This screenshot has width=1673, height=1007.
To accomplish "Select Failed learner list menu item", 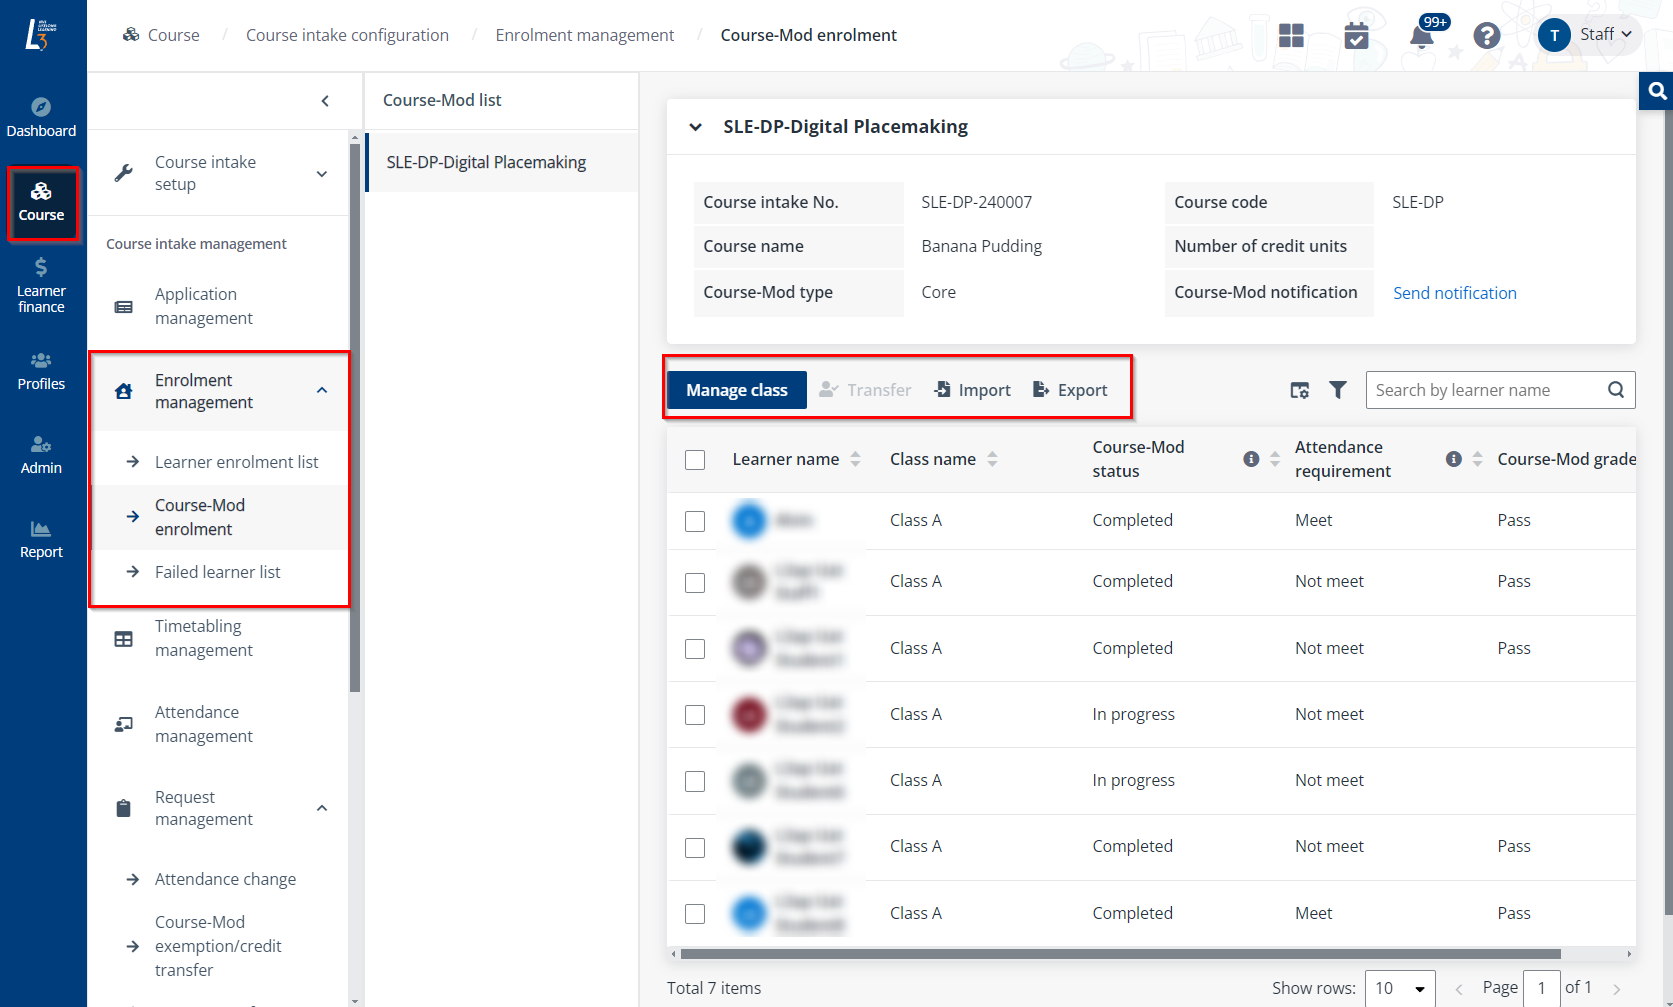I will coord(217,572).
